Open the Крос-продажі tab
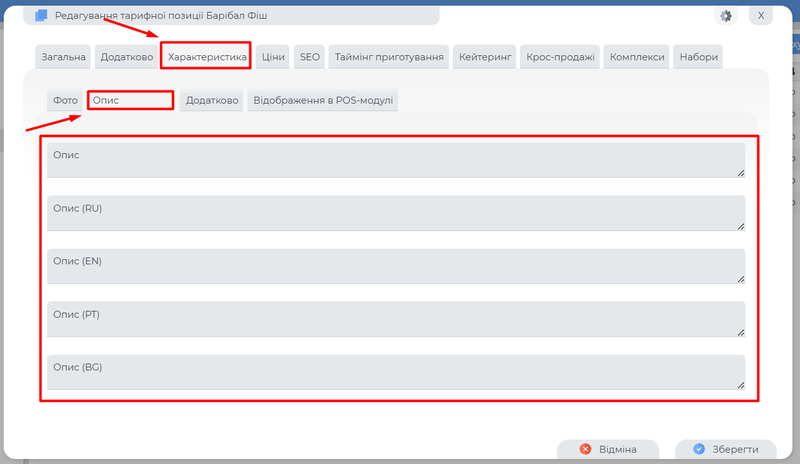Image resolution: width=800 pixels, height=464 pixels. pyautogui.click(x=561, y=58)
